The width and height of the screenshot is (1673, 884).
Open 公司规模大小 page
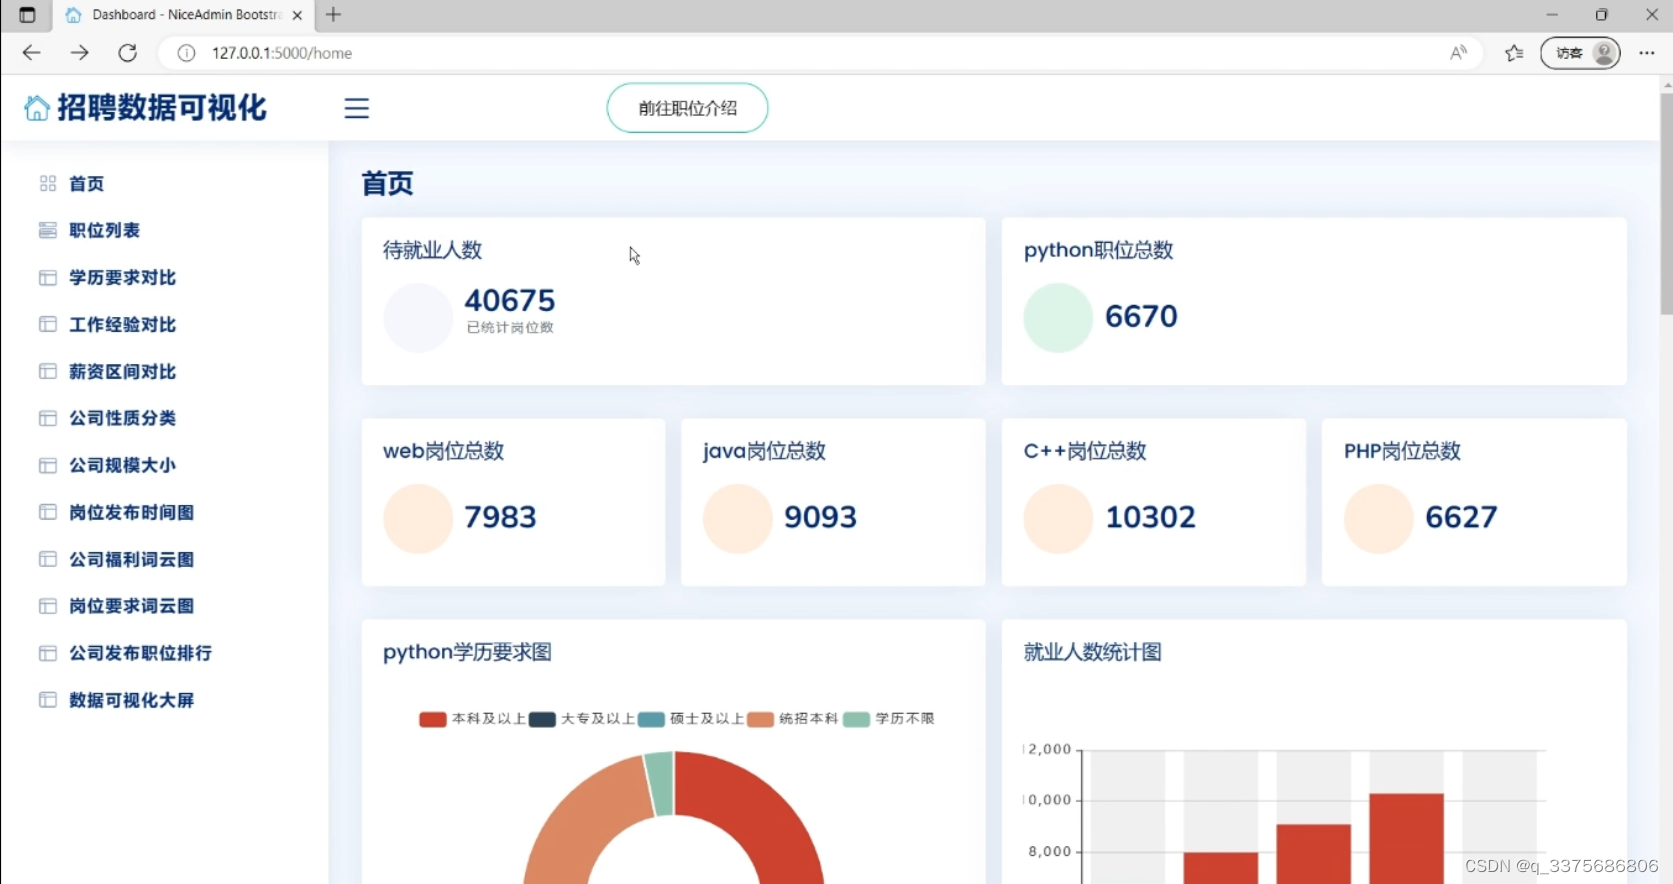(122, 465)
